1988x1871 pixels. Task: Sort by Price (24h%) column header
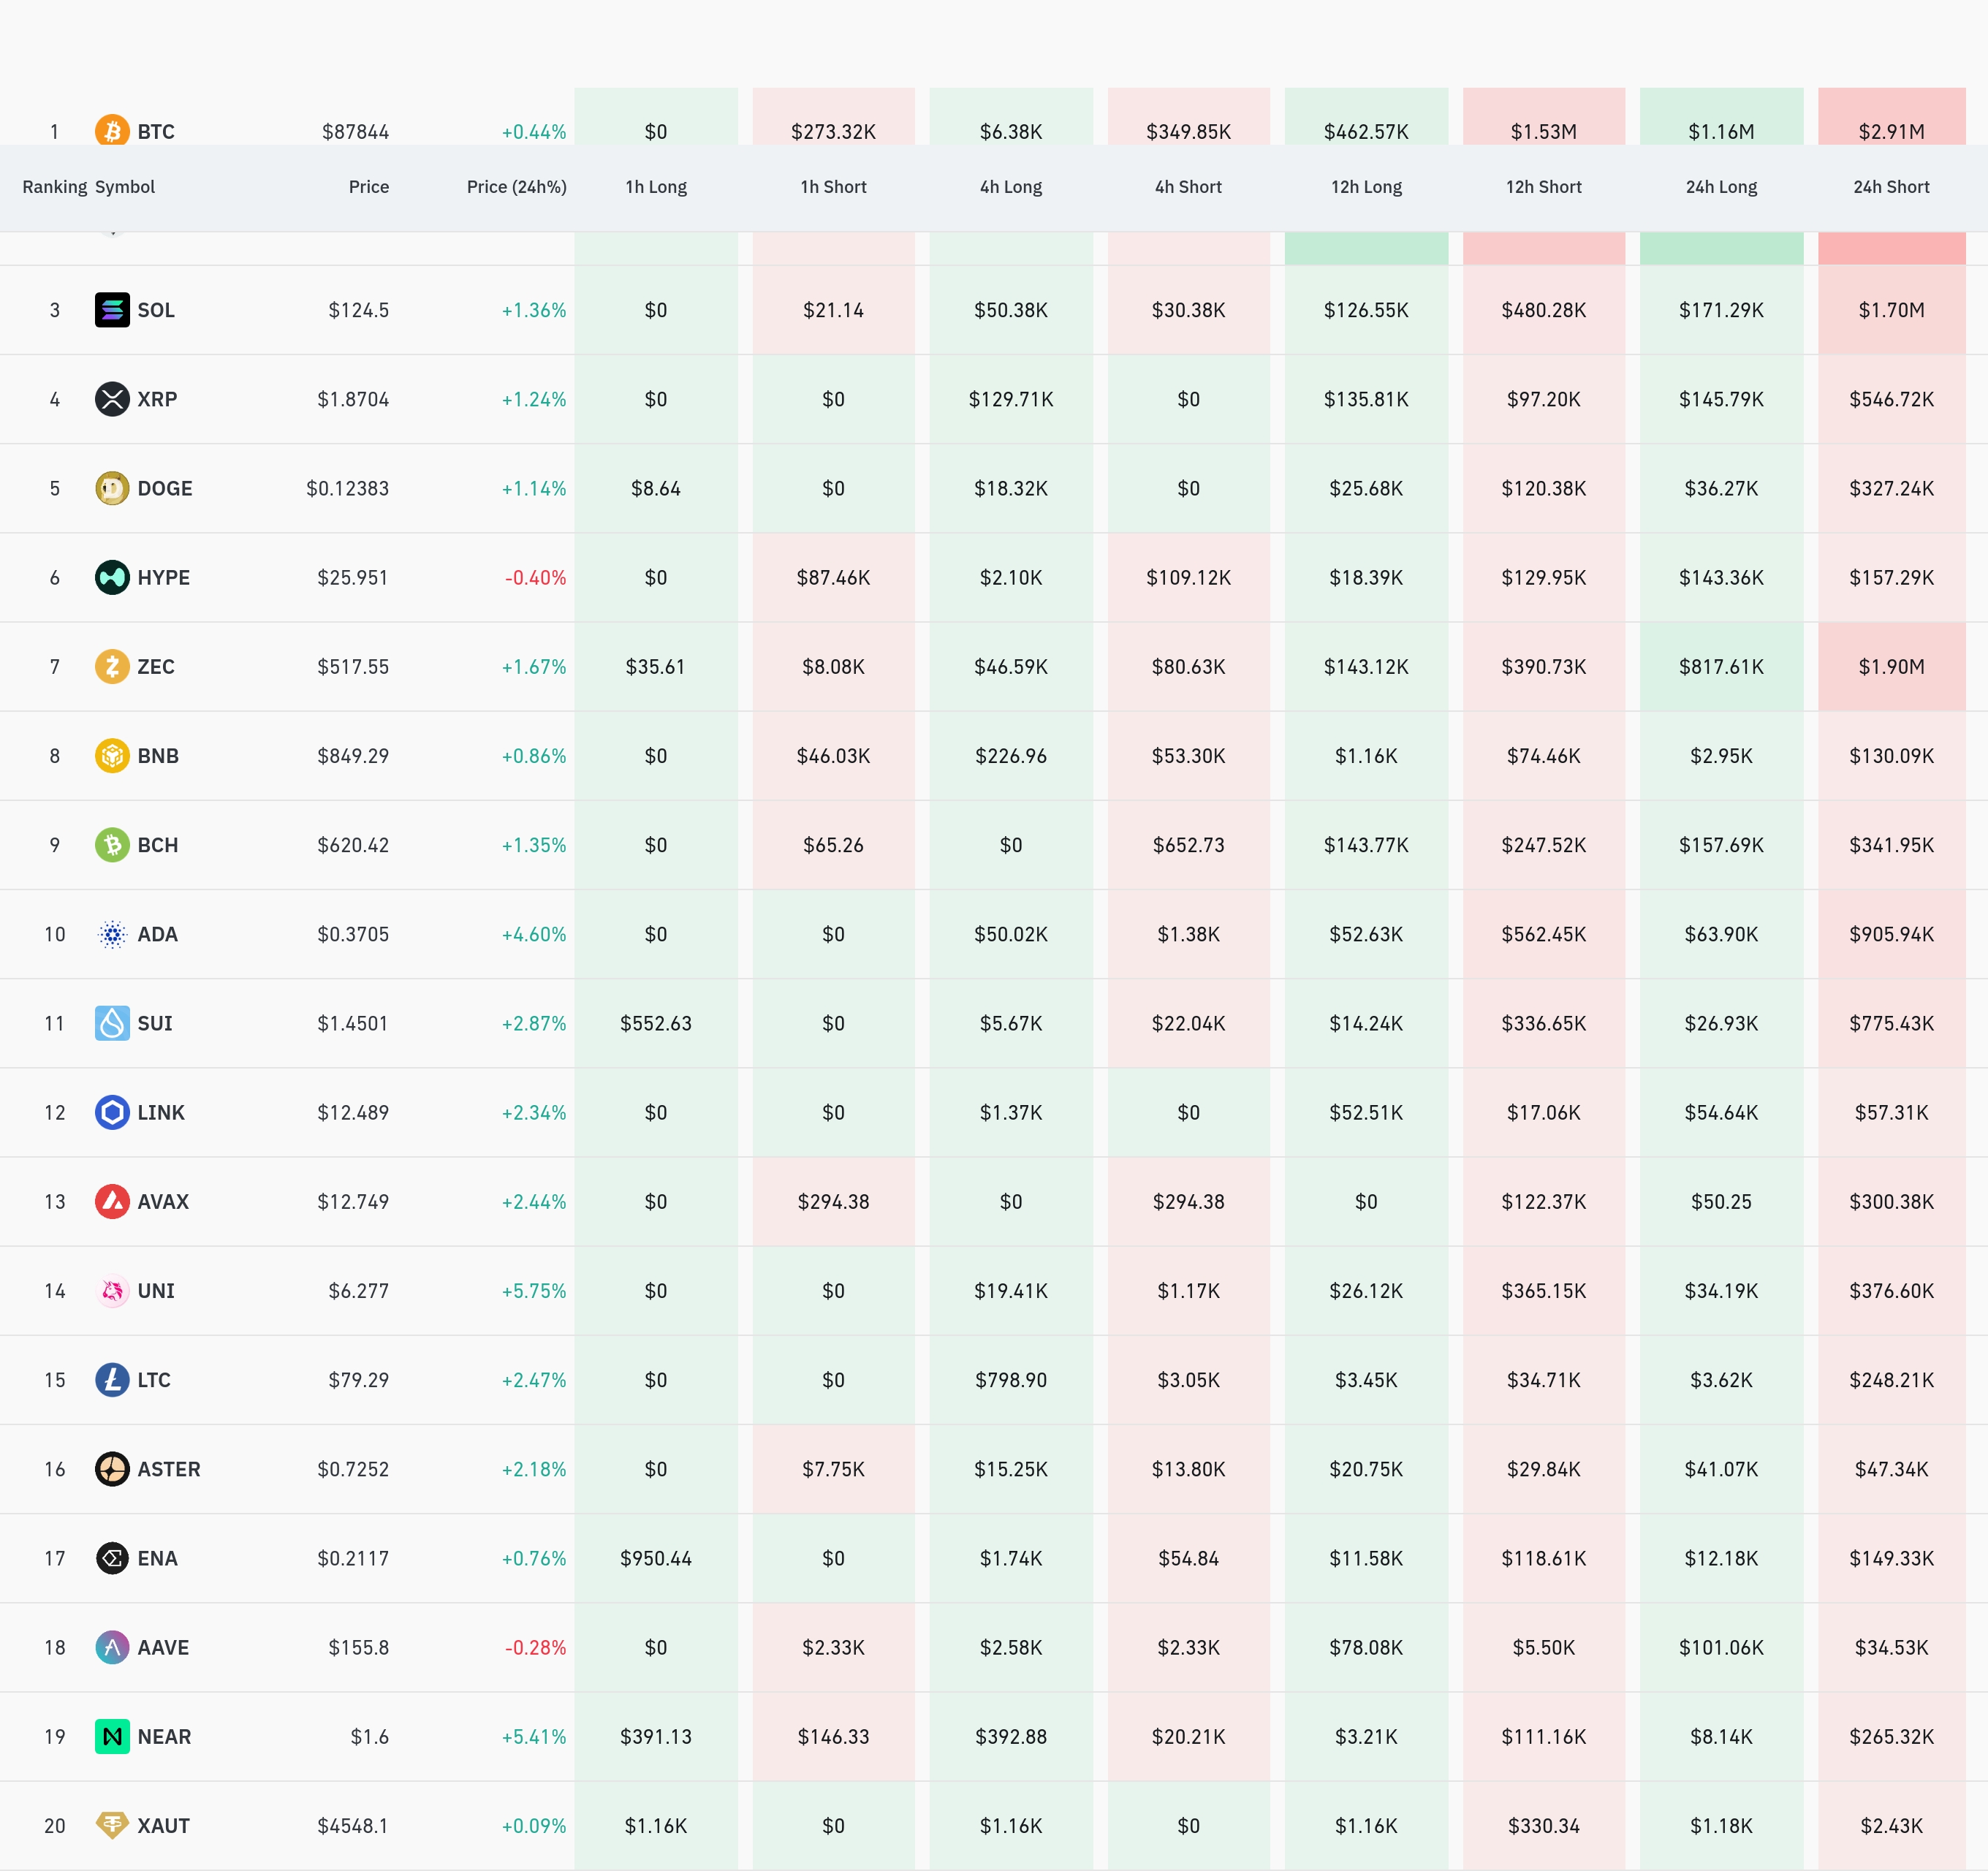[x=516, y=187]
